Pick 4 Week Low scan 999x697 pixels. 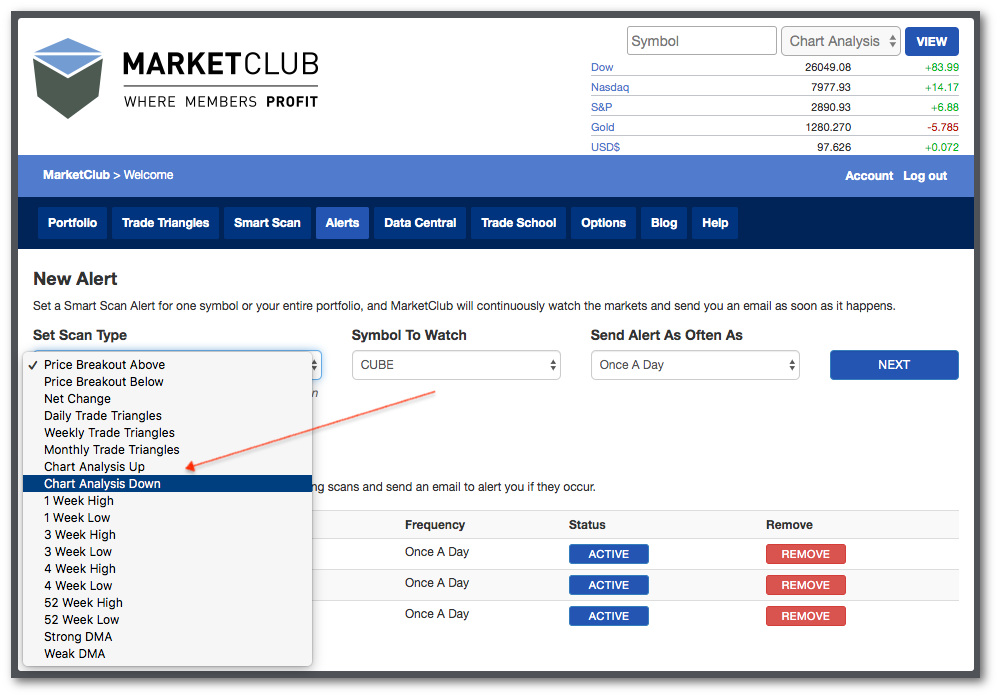(168, 586)
